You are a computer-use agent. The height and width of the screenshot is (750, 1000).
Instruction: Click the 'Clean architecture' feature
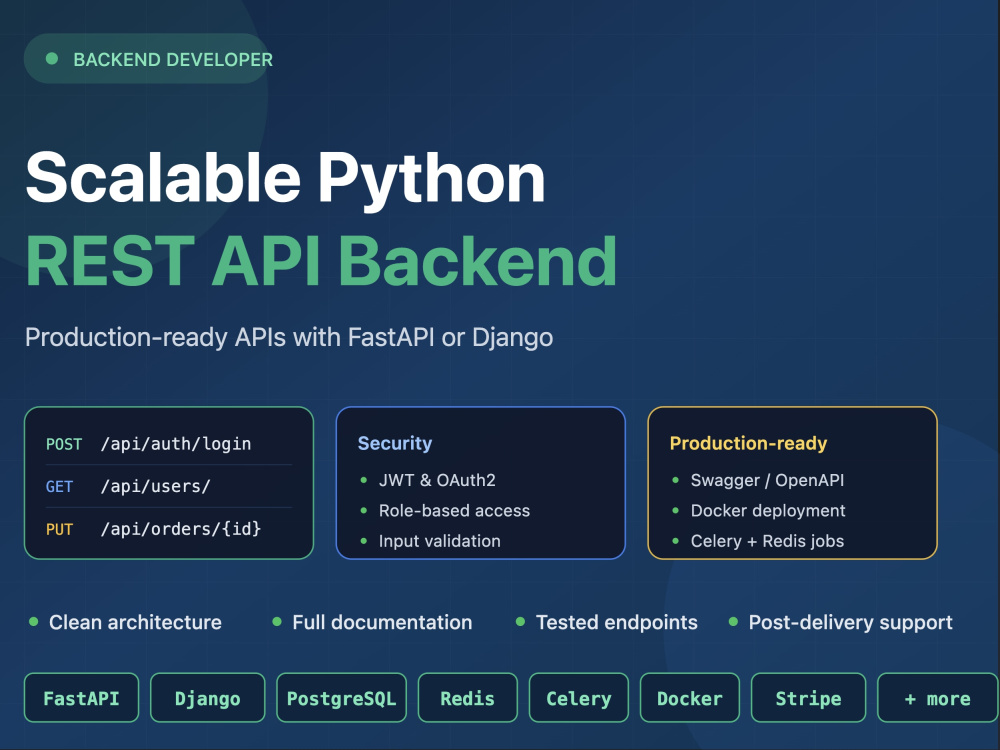click(126, 622)
